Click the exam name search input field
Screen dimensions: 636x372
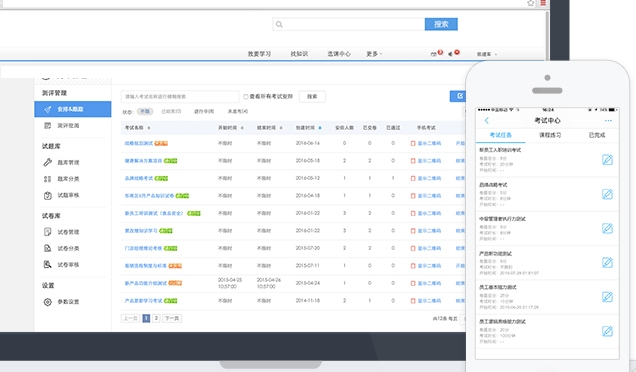point(180,97)
